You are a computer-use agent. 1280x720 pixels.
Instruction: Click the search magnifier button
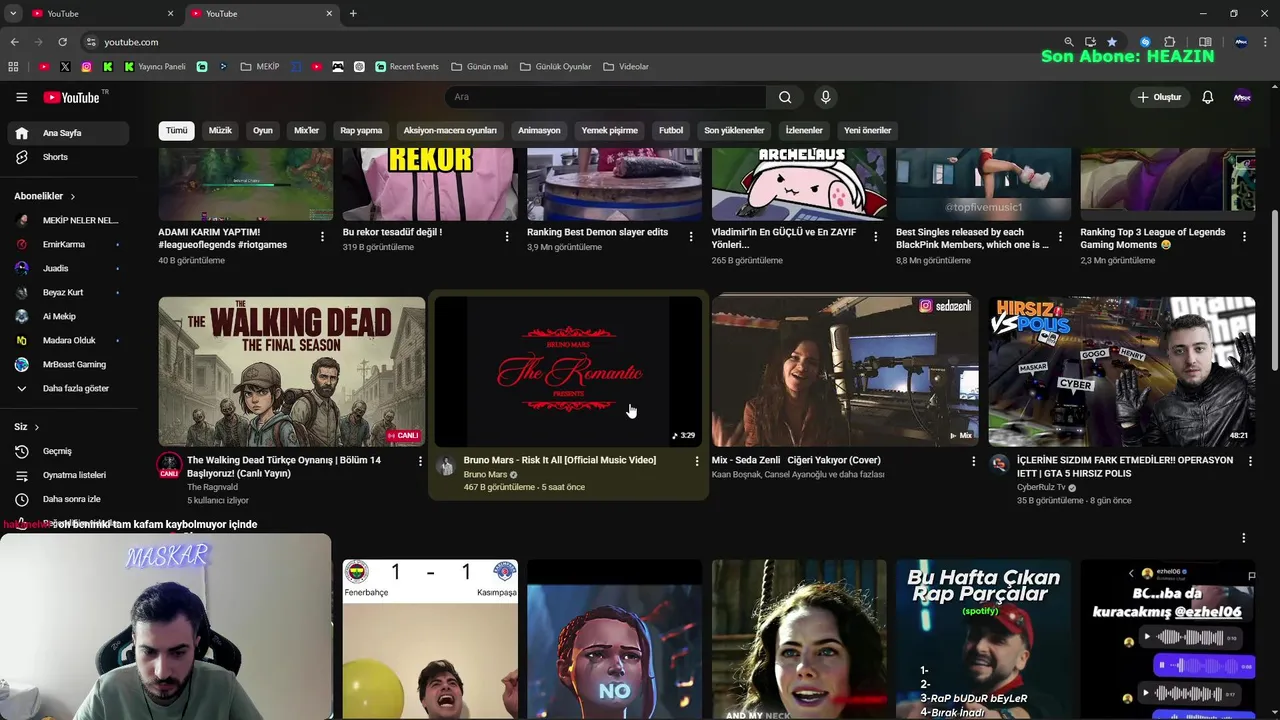tap(785, 97)
